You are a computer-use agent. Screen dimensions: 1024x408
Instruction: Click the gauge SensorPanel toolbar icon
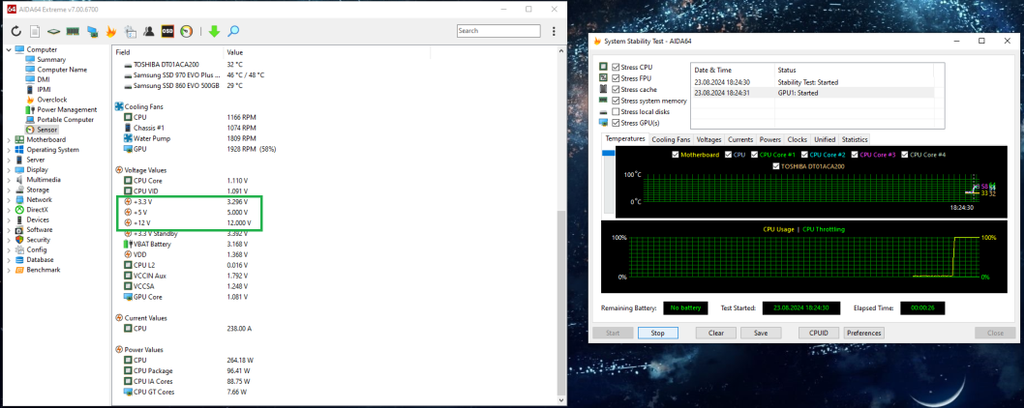click(x=187, y=31)
